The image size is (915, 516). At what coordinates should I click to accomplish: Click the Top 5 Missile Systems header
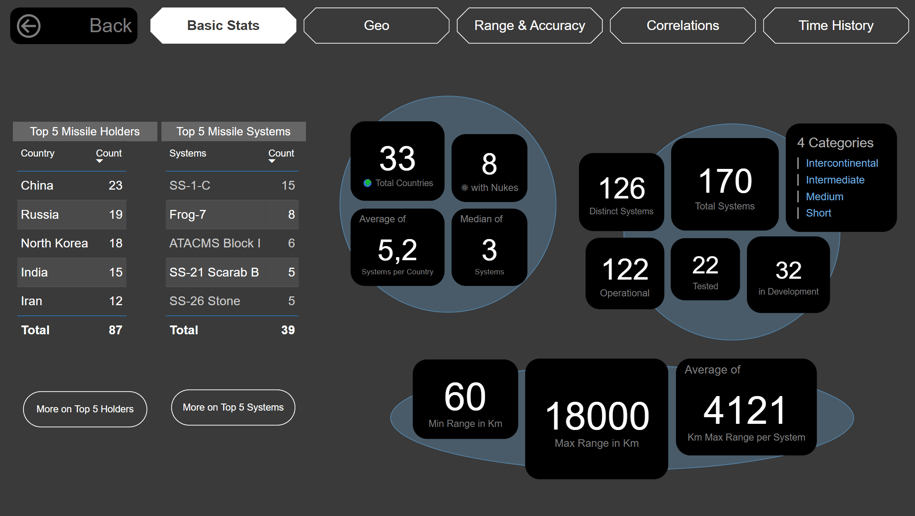pos(233,131)
